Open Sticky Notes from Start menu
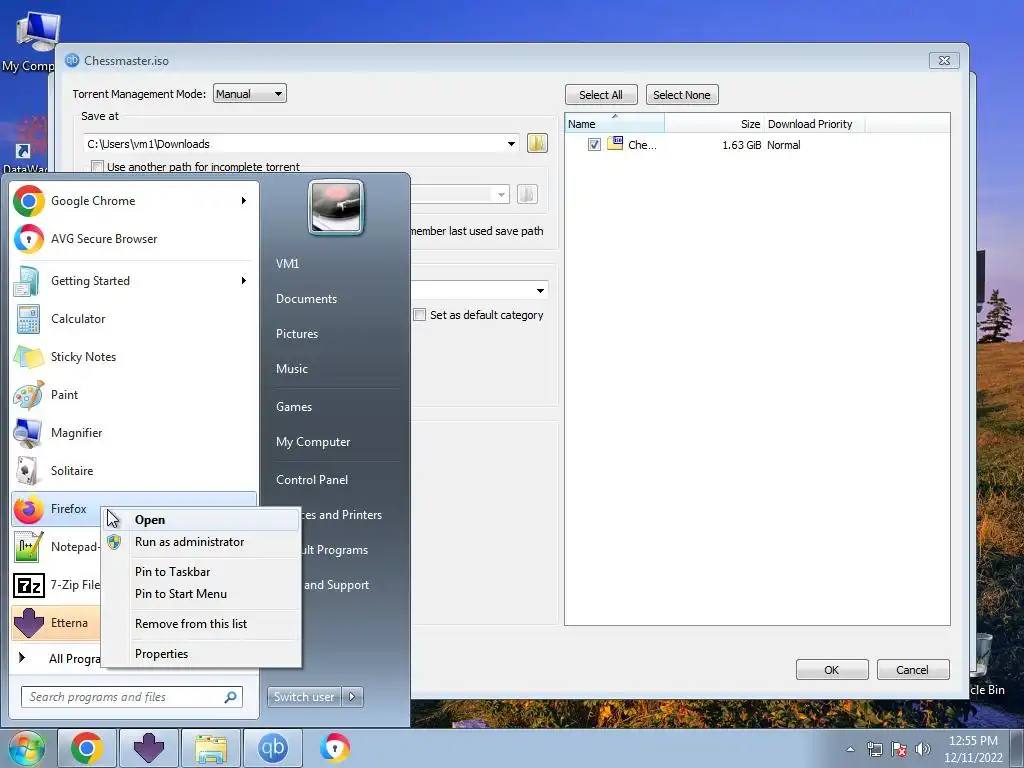The width and height of the screenshot is (1024, 768). (134, 357)
